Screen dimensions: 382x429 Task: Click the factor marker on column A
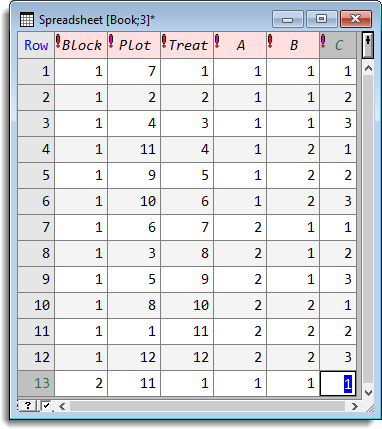pyautogui.click(x=217, y=41)
